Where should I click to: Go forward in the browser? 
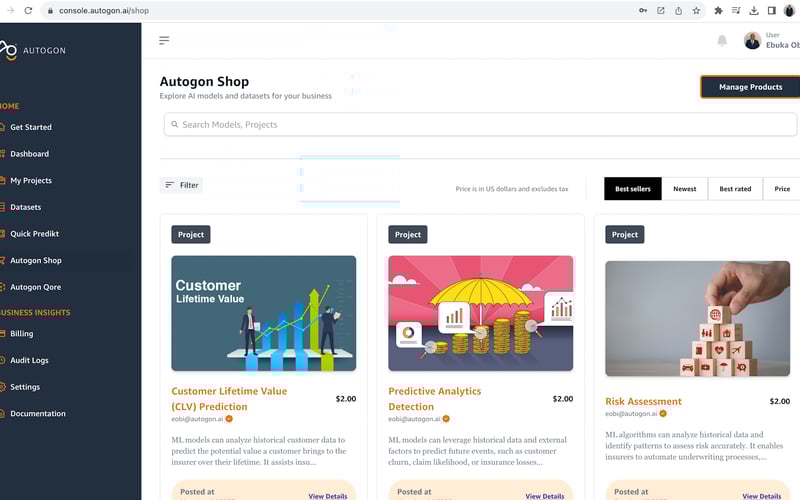(10, 10)
